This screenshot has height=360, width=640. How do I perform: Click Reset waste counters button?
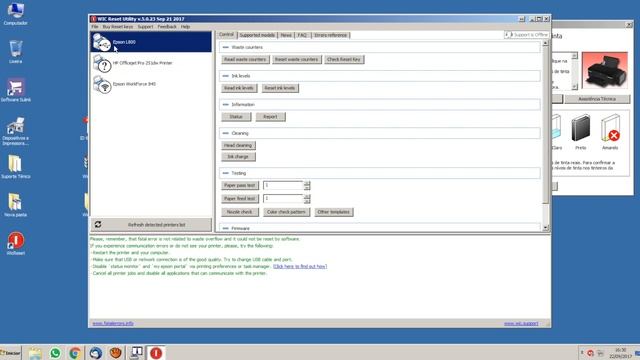(x=296, y=60)
